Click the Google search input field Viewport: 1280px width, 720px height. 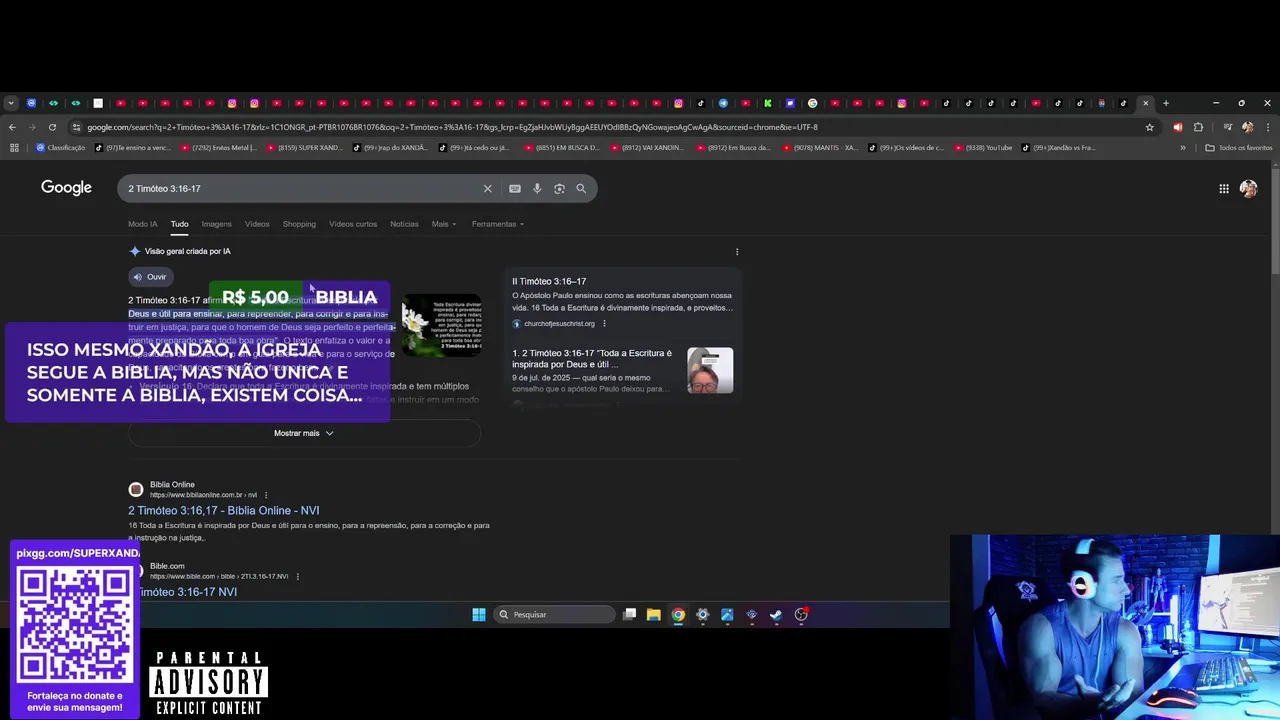(300, 188)
